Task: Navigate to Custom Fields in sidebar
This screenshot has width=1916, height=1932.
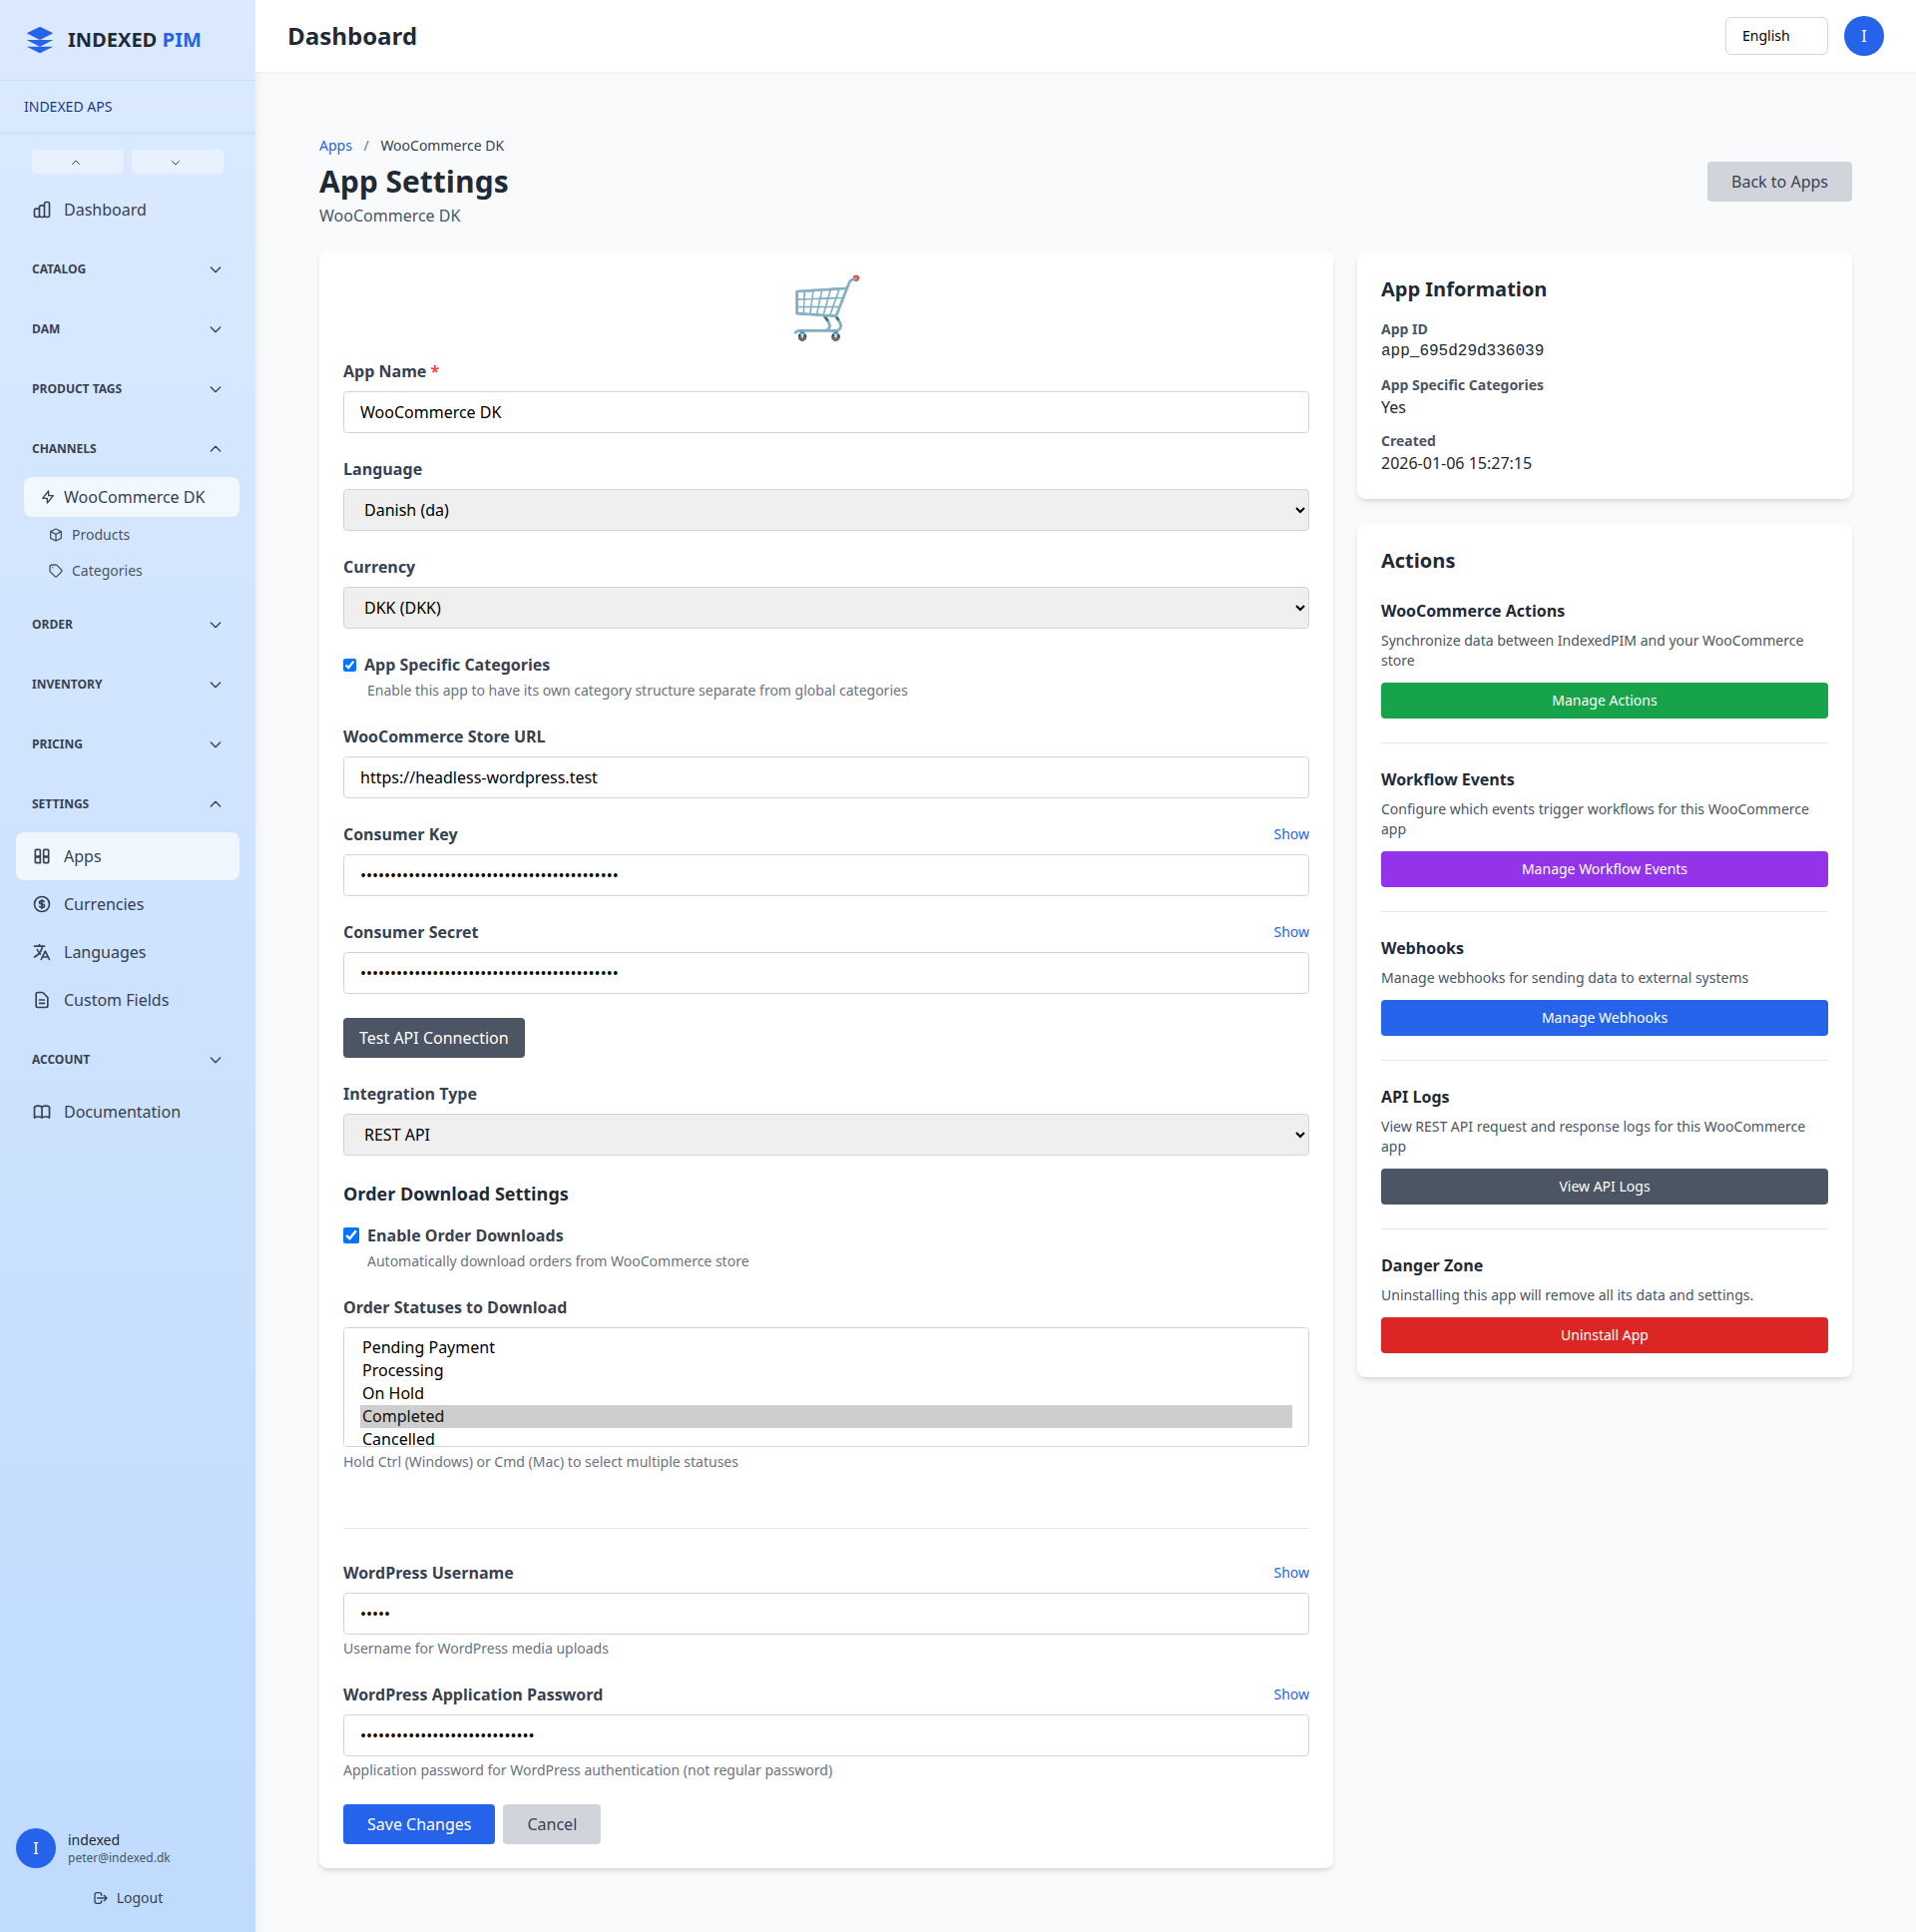Action: [115, 999]
